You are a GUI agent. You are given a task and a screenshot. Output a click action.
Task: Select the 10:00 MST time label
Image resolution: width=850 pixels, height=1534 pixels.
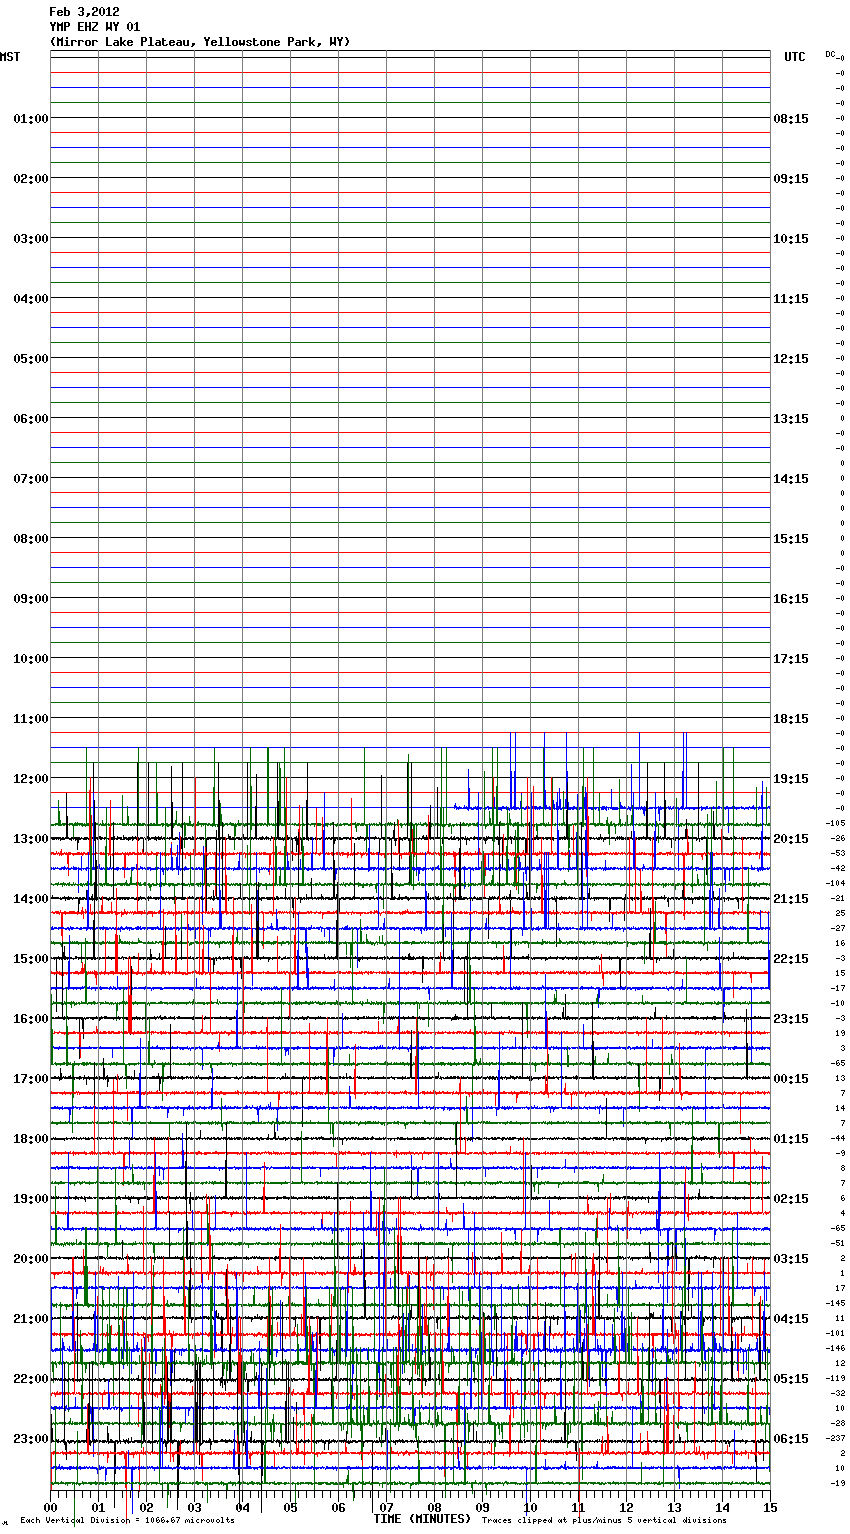(x=31, y=659)
